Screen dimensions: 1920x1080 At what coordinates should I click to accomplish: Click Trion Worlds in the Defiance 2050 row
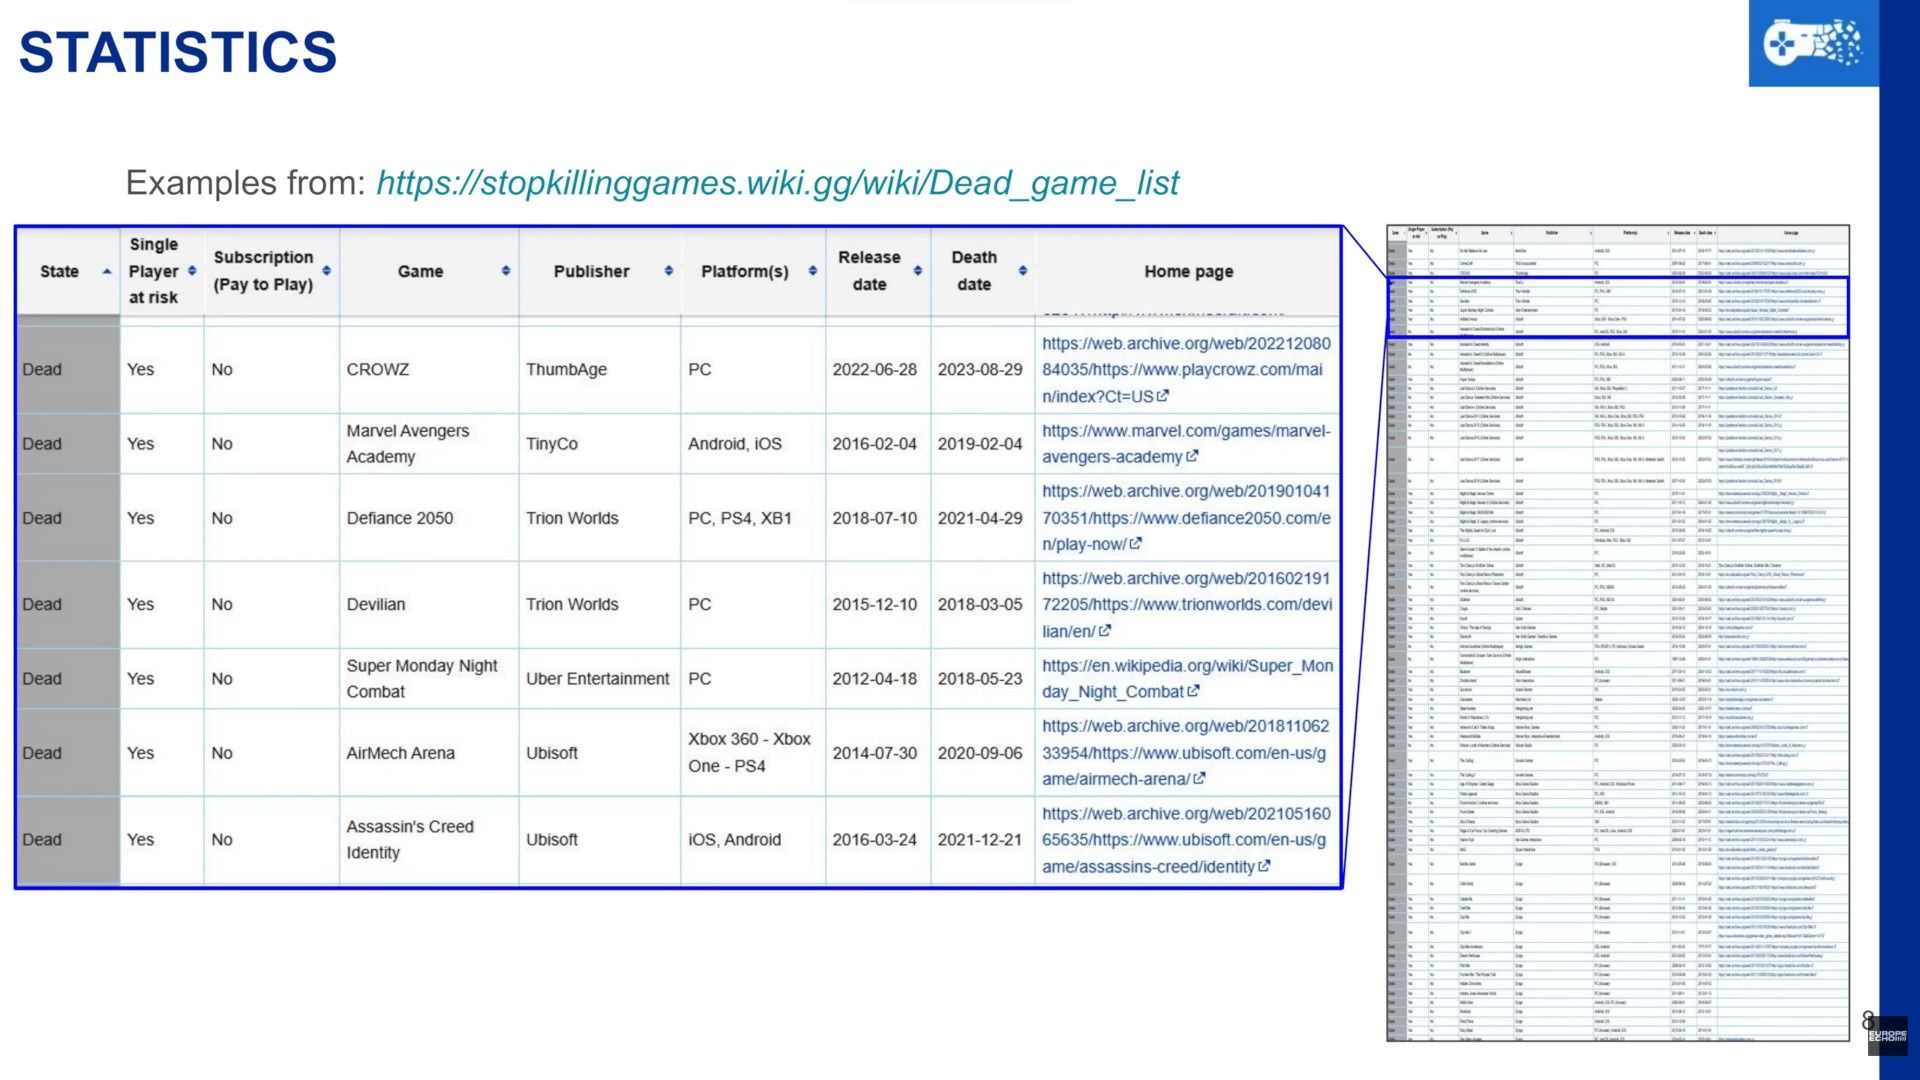click(x=573, y=518)
